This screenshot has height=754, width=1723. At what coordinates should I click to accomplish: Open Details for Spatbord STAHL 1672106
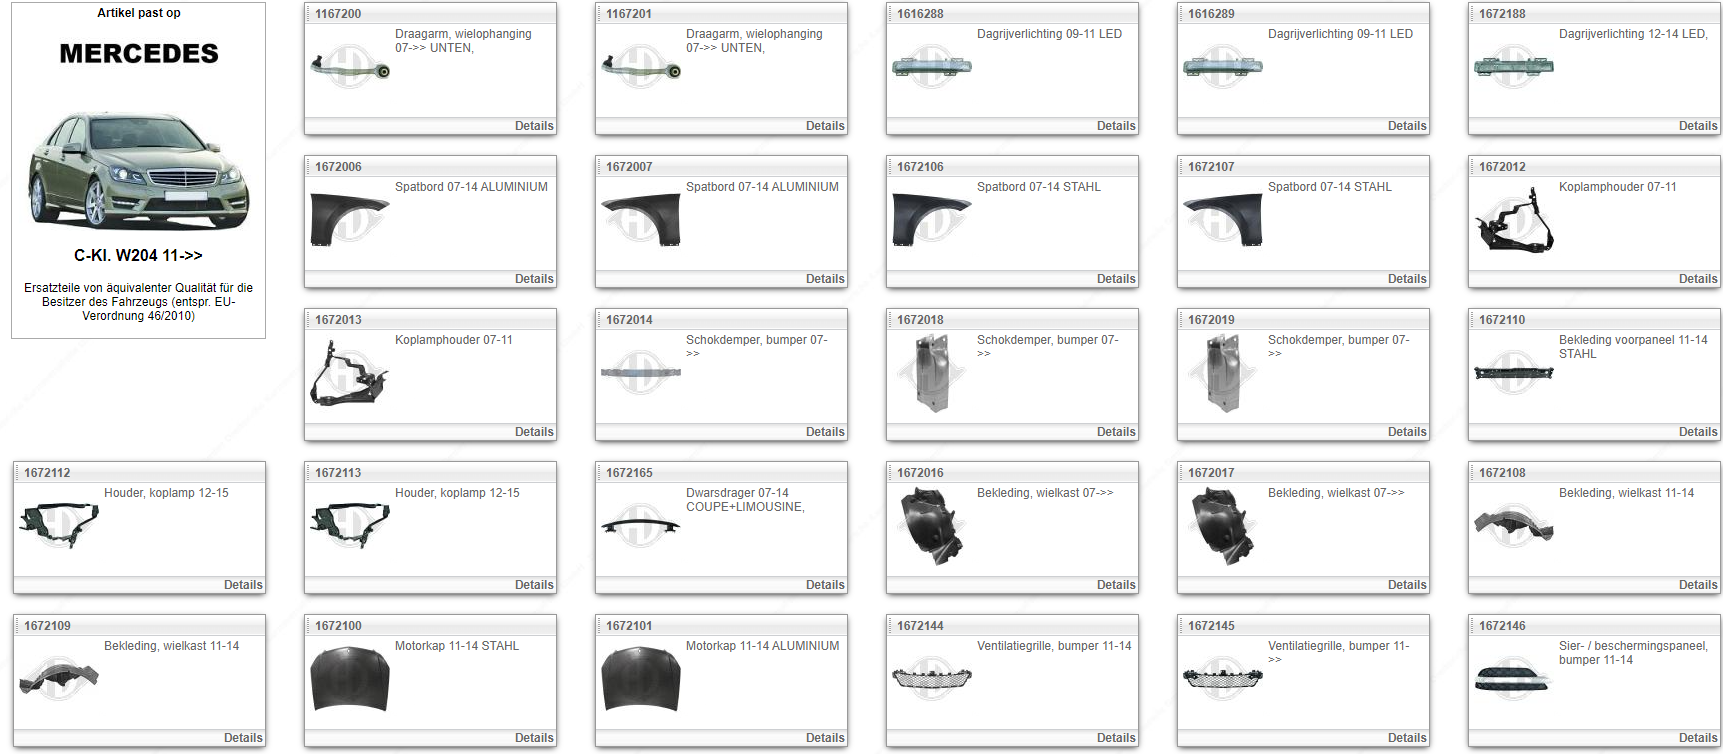coord(1115,279)
